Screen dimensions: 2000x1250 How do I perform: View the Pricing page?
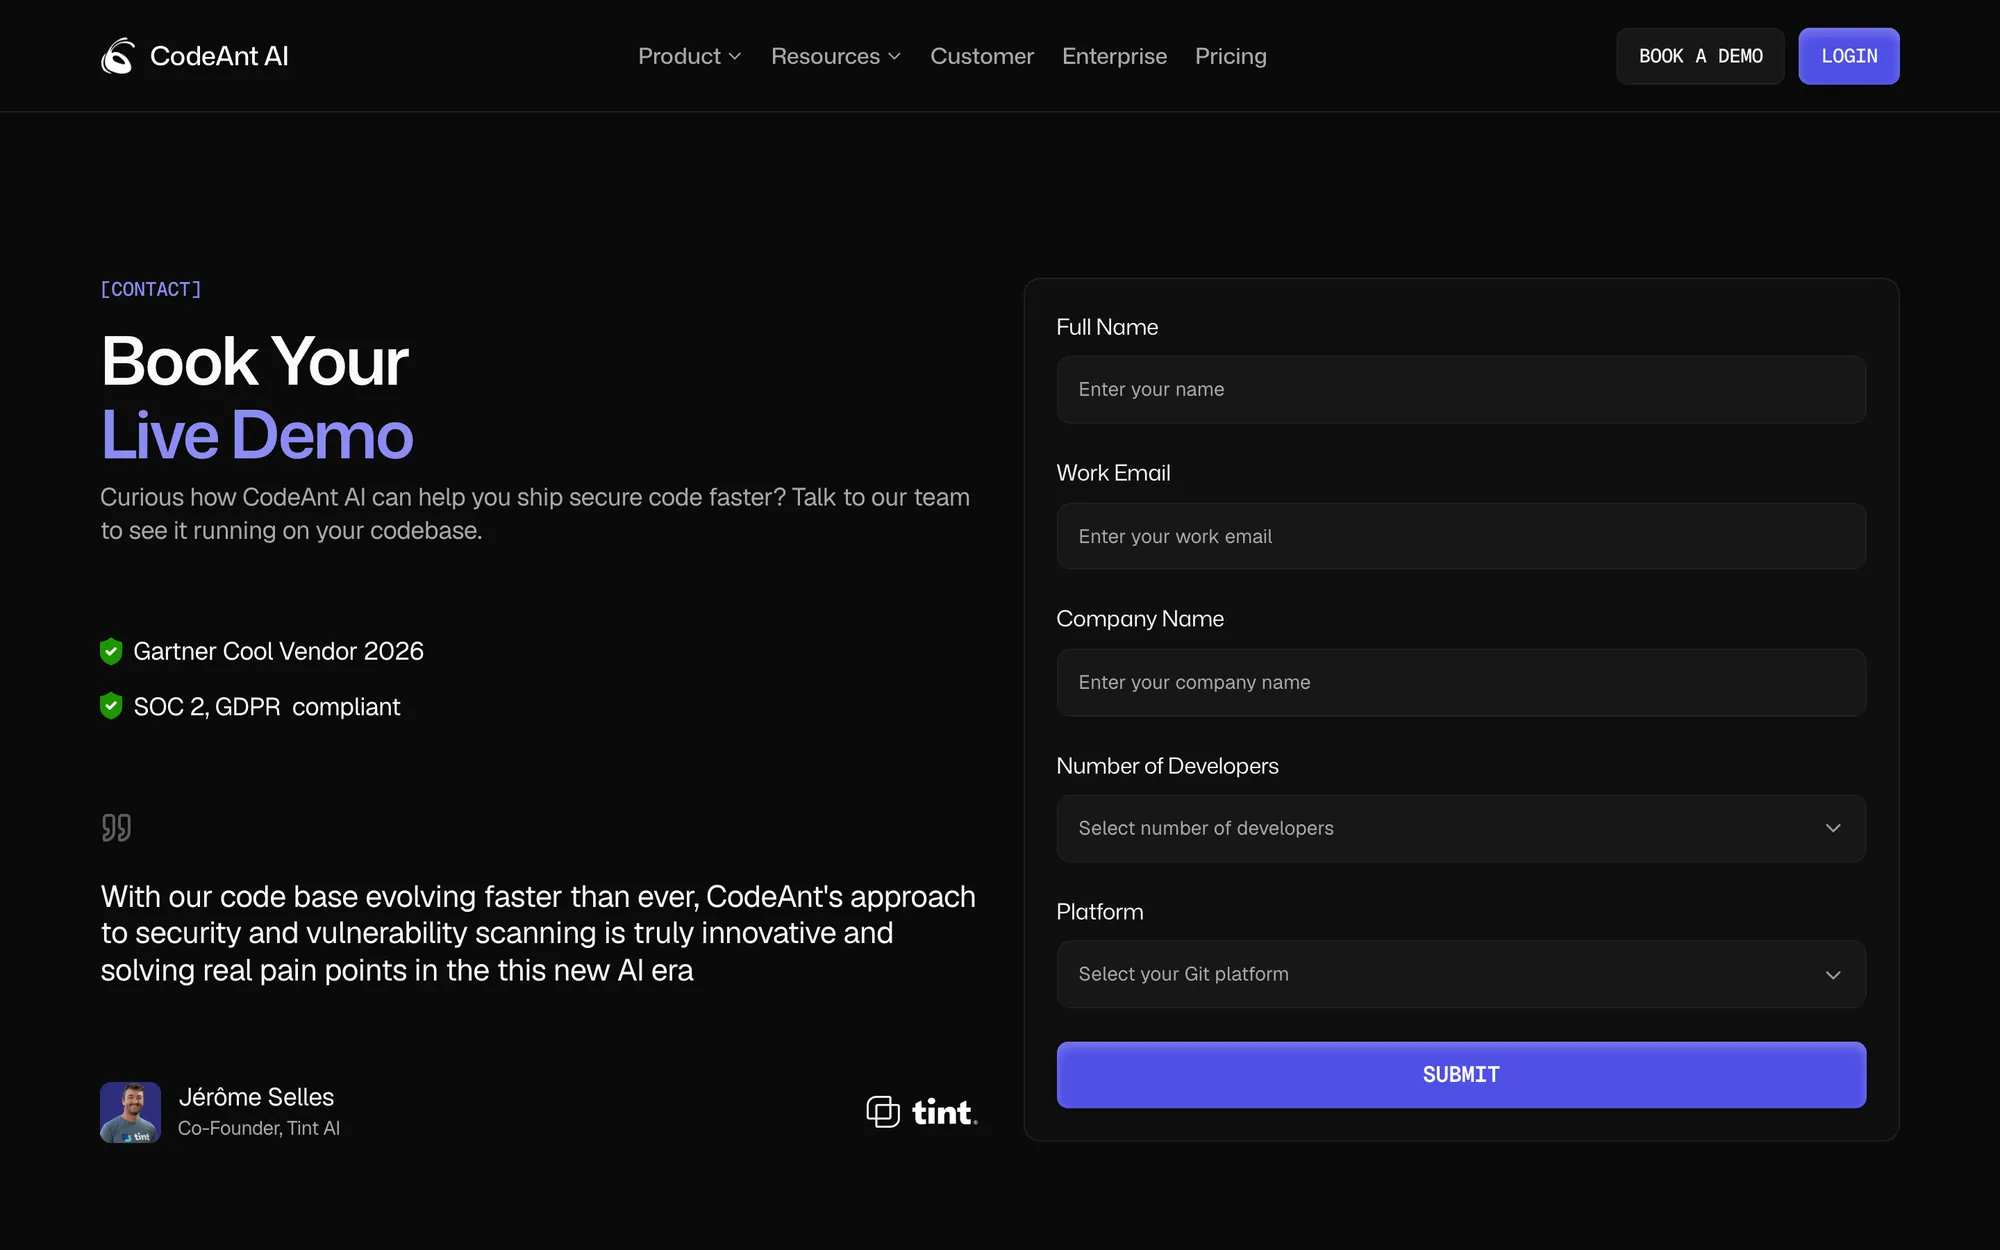pos(1230,56)
